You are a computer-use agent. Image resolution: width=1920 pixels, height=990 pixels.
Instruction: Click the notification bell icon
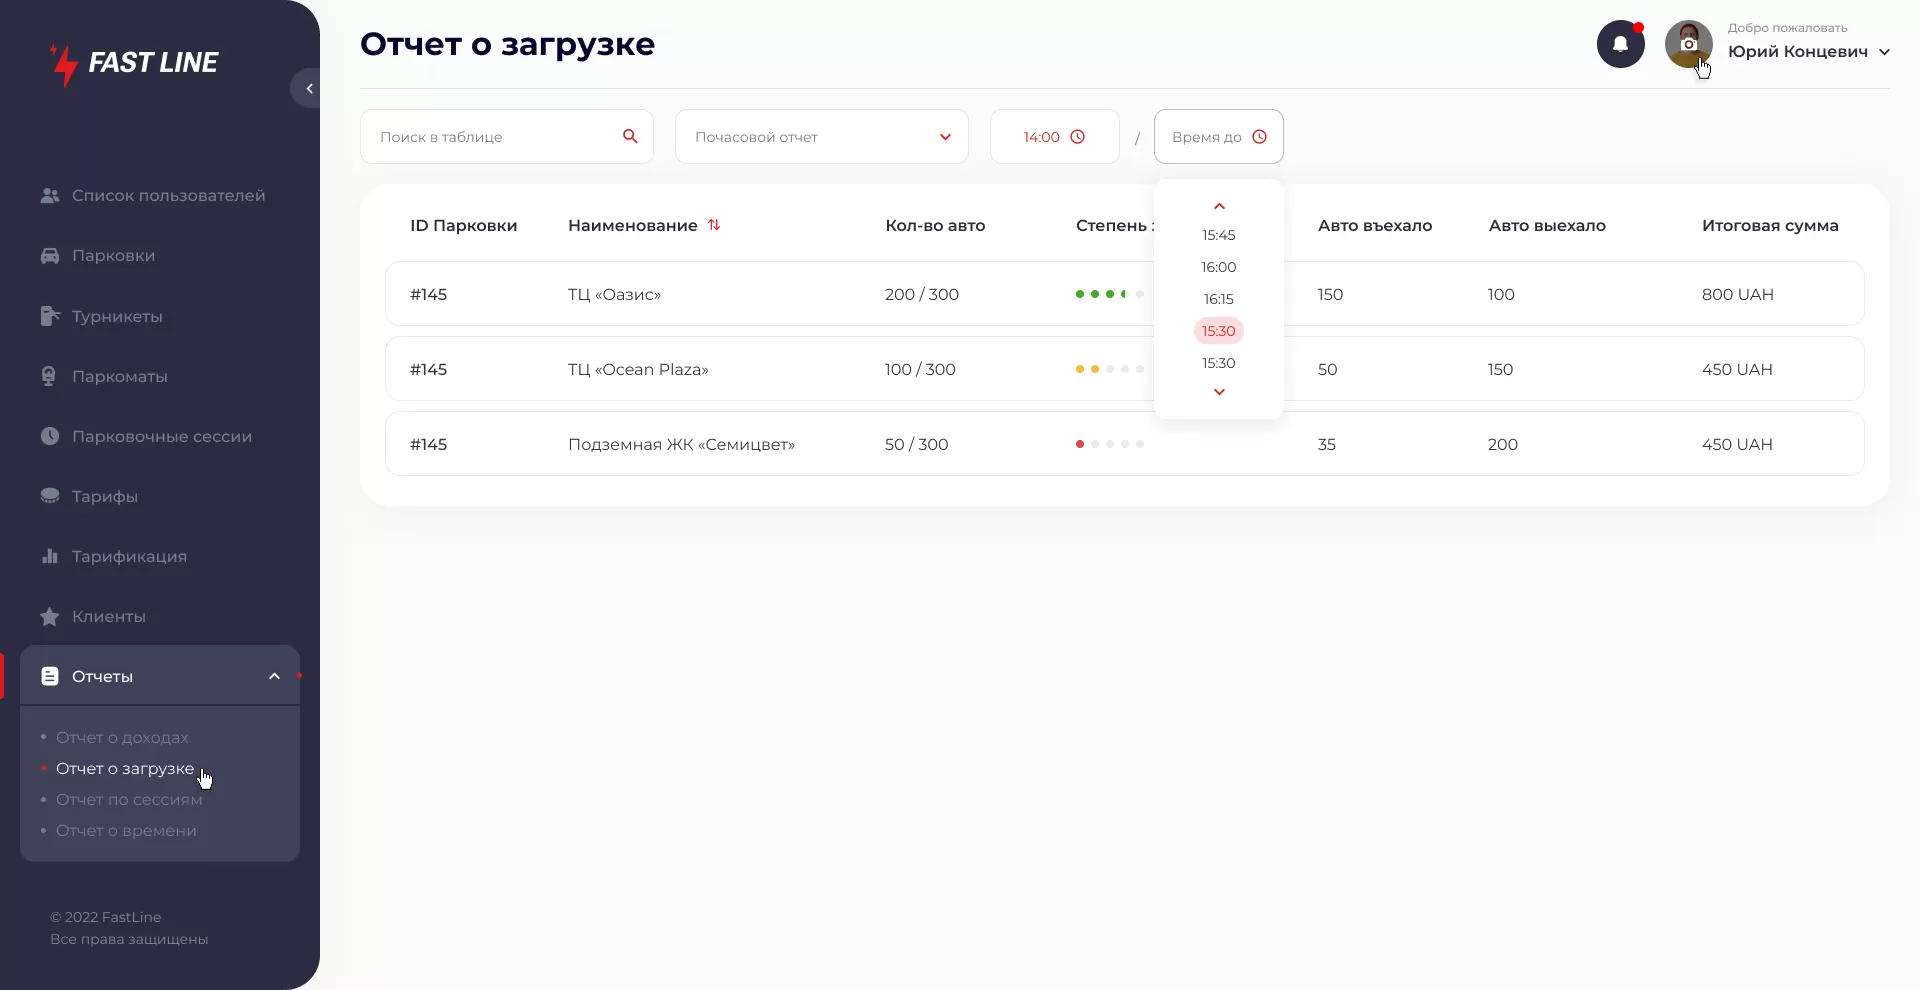1620,45
